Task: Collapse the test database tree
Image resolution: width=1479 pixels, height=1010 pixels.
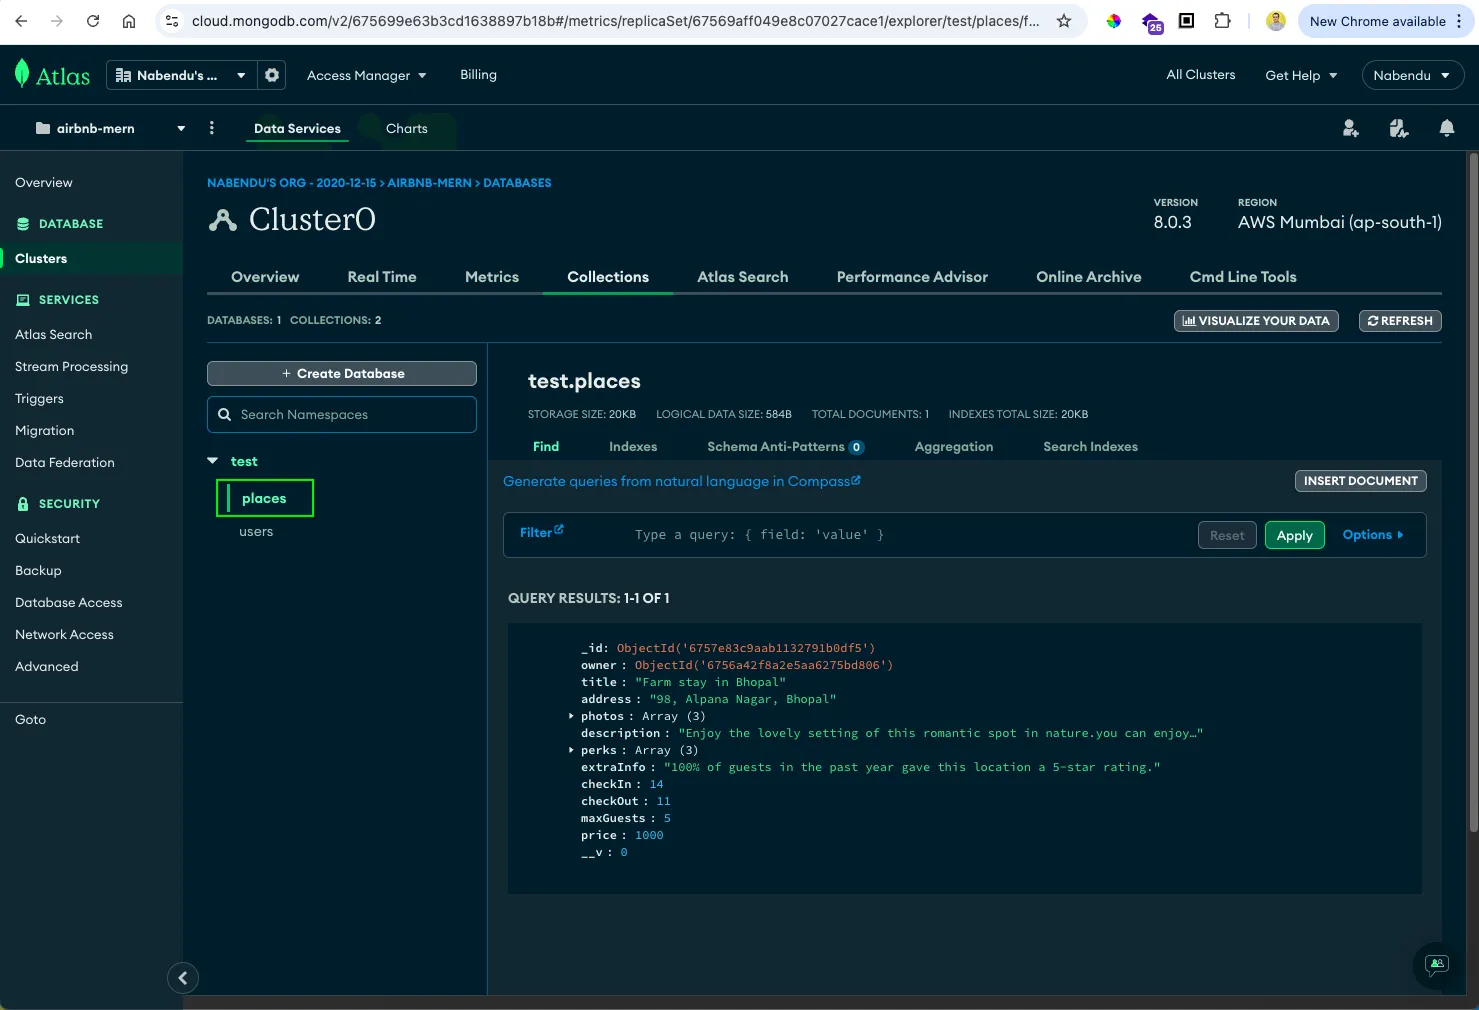Action: pos(212,461)
